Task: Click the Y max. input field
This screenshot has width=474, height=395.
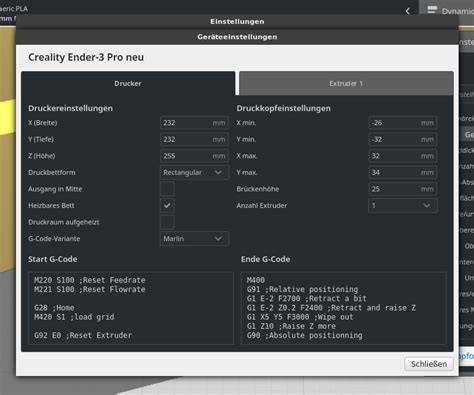Action: coord(403,172)
